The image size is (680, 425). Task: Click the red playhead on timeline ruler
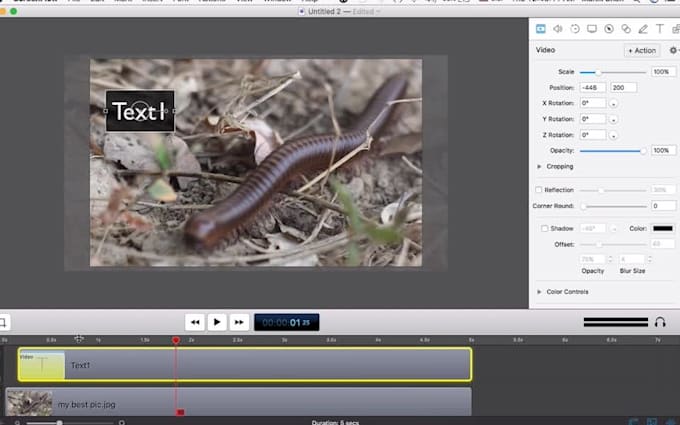click(176, 340)
